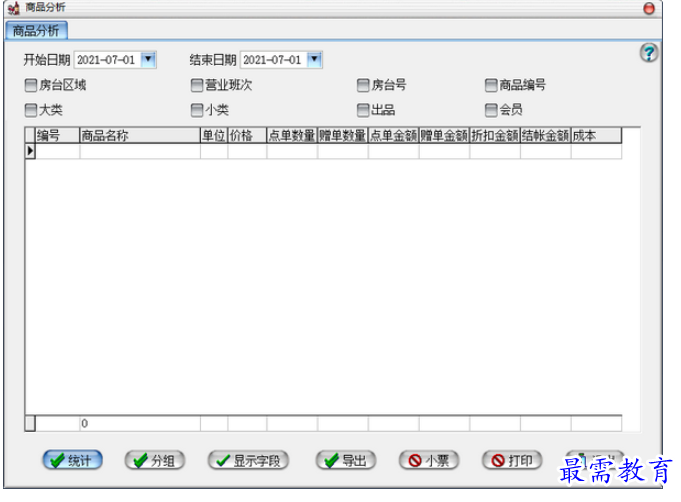
Task: Enable the 营业班次 checkbox
Action: (x=197, y=85)
